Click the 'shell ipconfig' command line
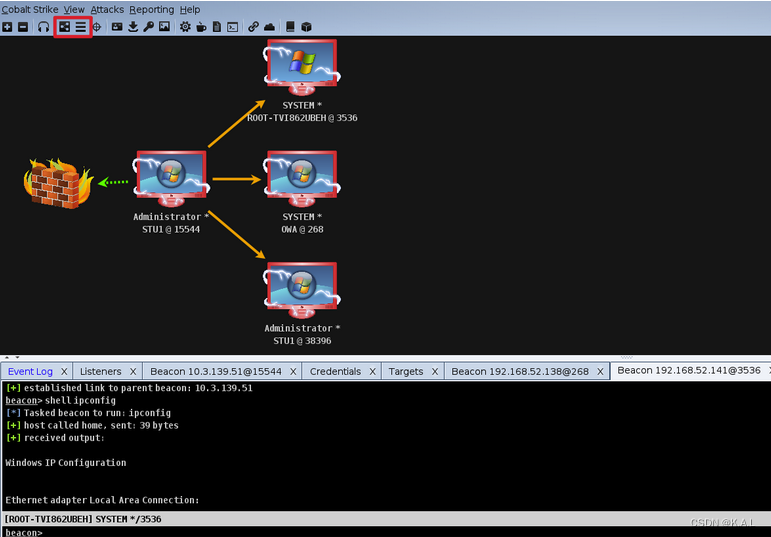The image size is (771, 537). [60, 400]
